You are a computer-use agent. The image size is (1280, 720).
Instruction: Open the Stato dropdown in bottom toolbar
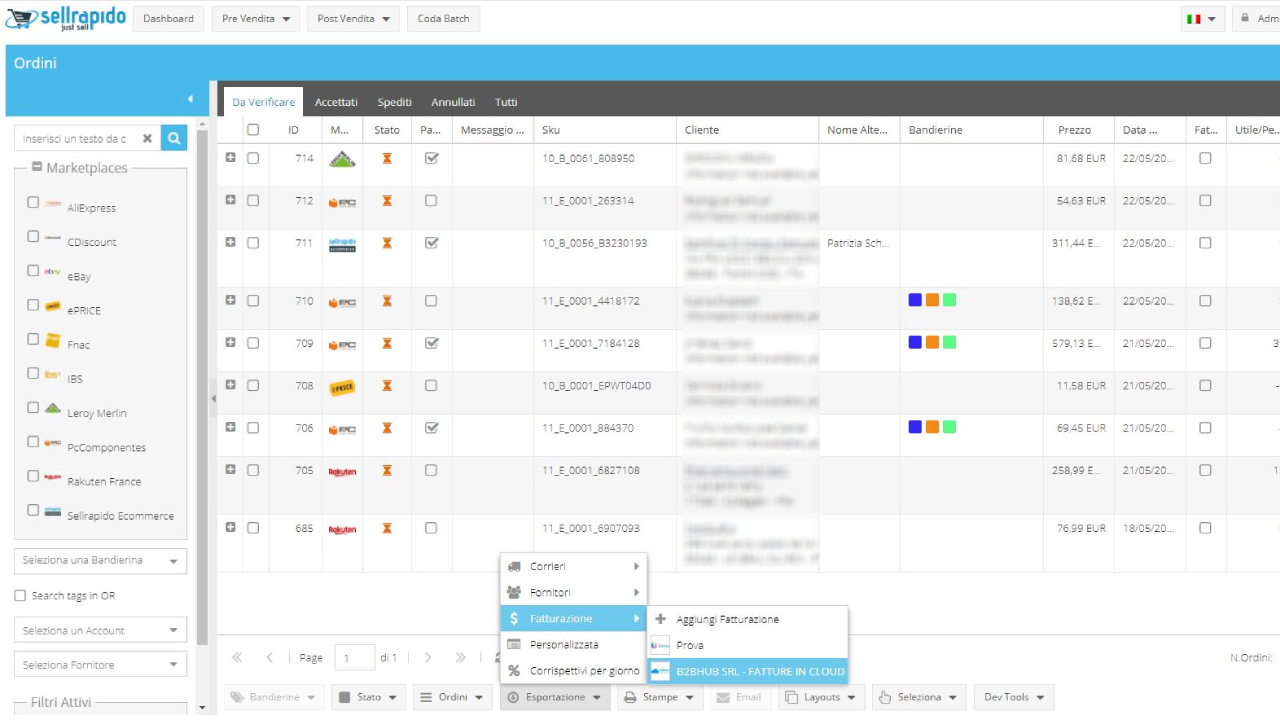tap(368, 697)
